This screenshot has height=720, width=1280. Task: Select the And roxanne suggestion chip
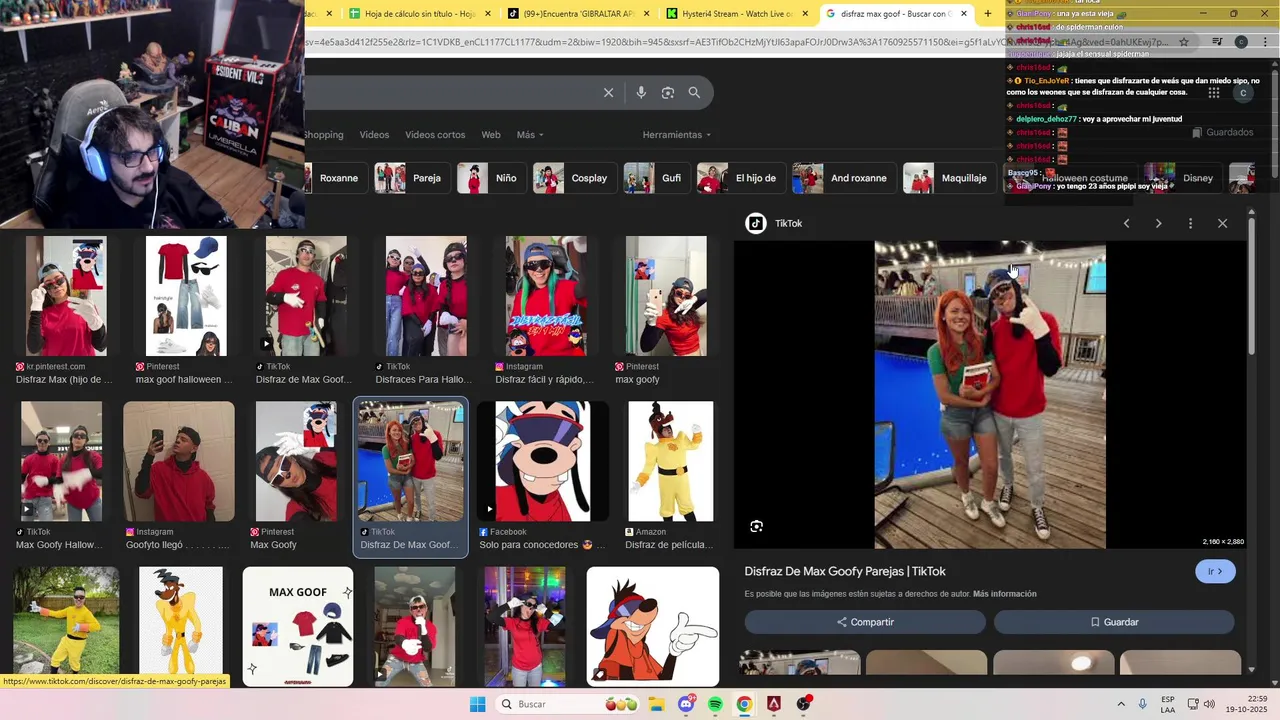(x=842, y=178)
